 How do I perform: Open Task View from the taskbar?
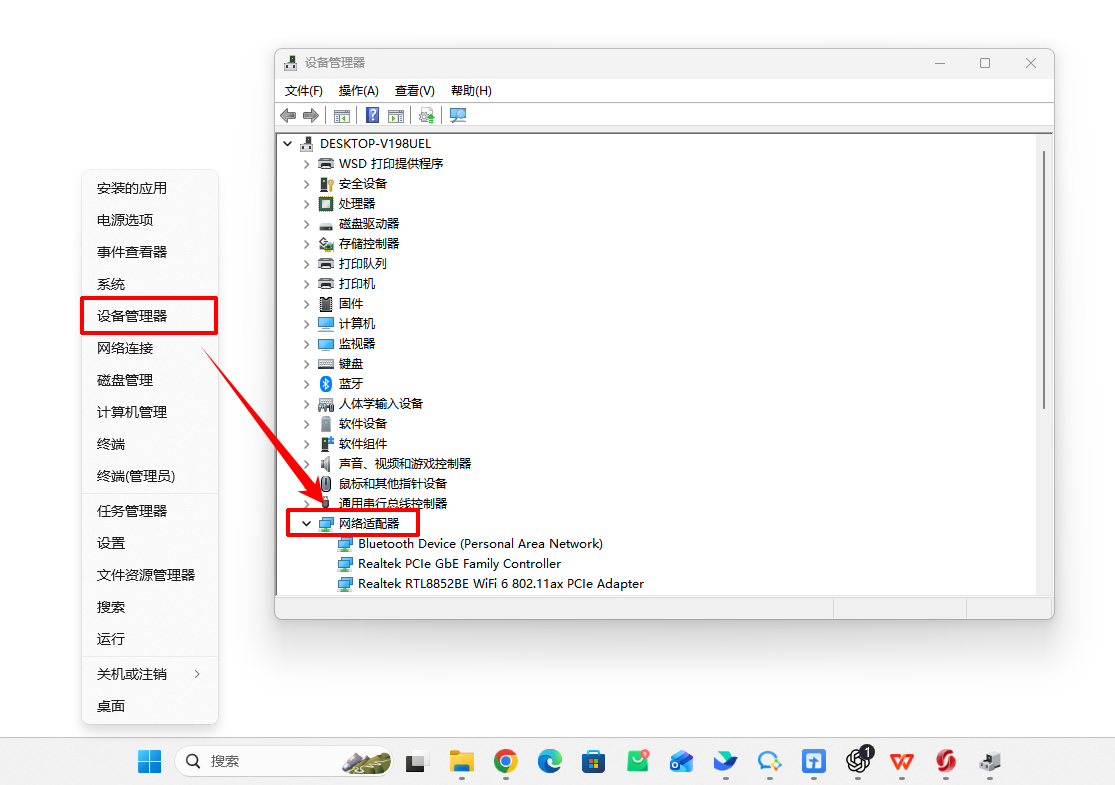[417, 762]
